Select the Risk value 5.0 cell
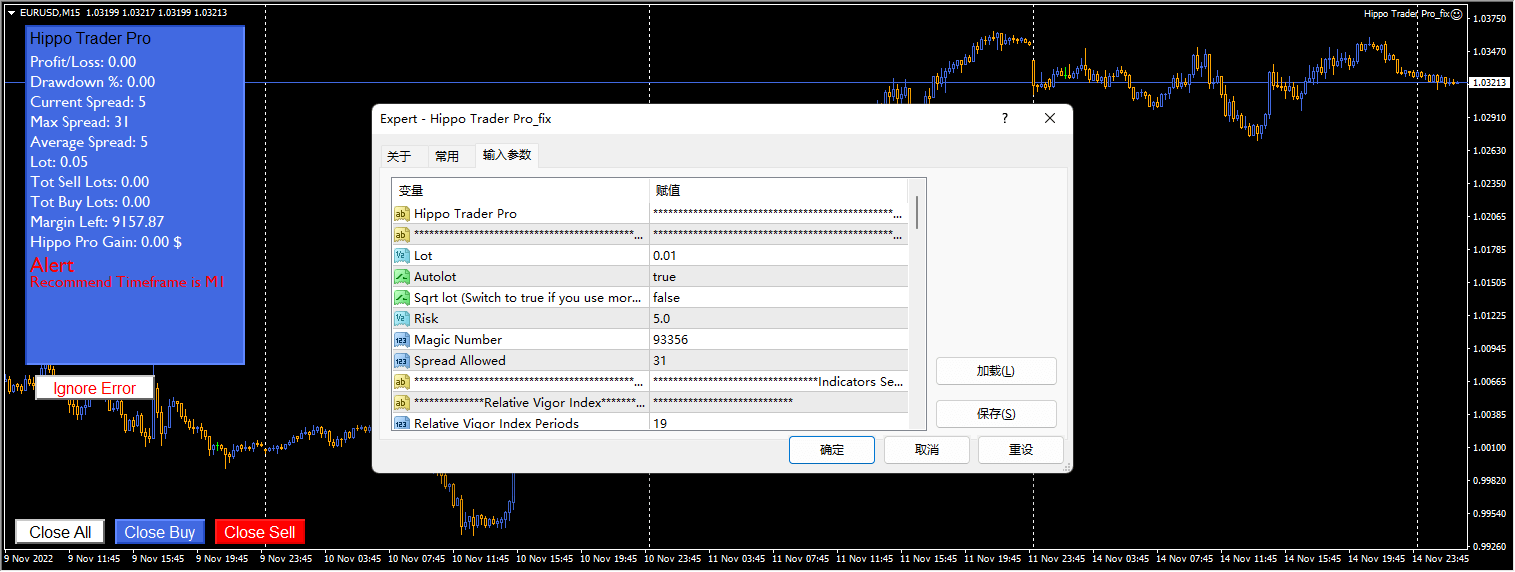 [779, 319]
